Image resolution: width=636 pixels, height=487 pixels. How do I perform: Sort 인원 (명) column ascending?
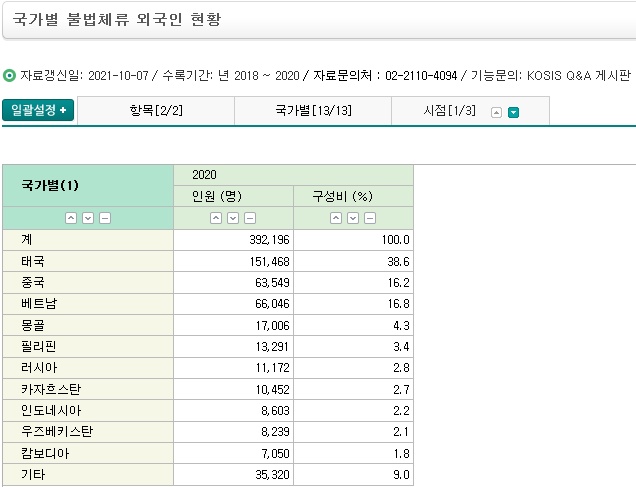click(x=216, y=218)
